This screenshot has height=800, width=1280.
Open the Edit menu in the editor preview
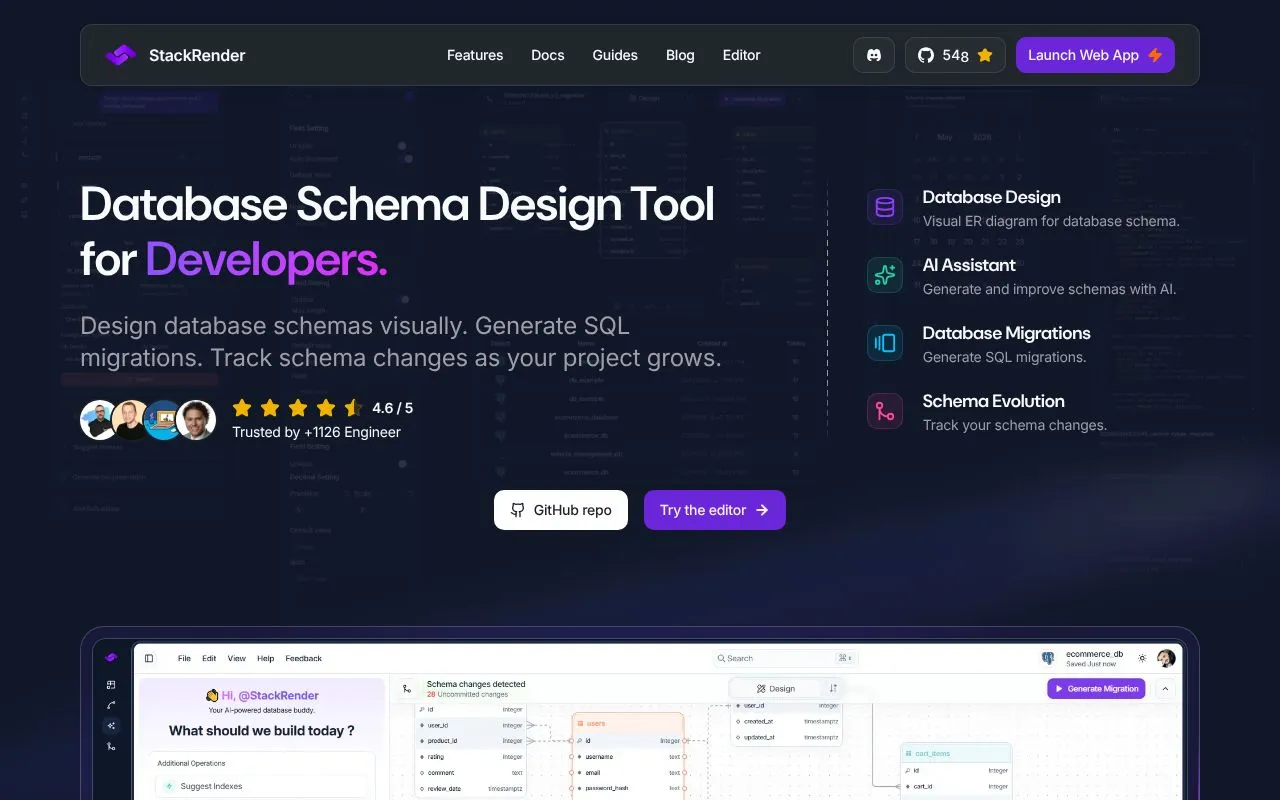[x=209, y=658]
